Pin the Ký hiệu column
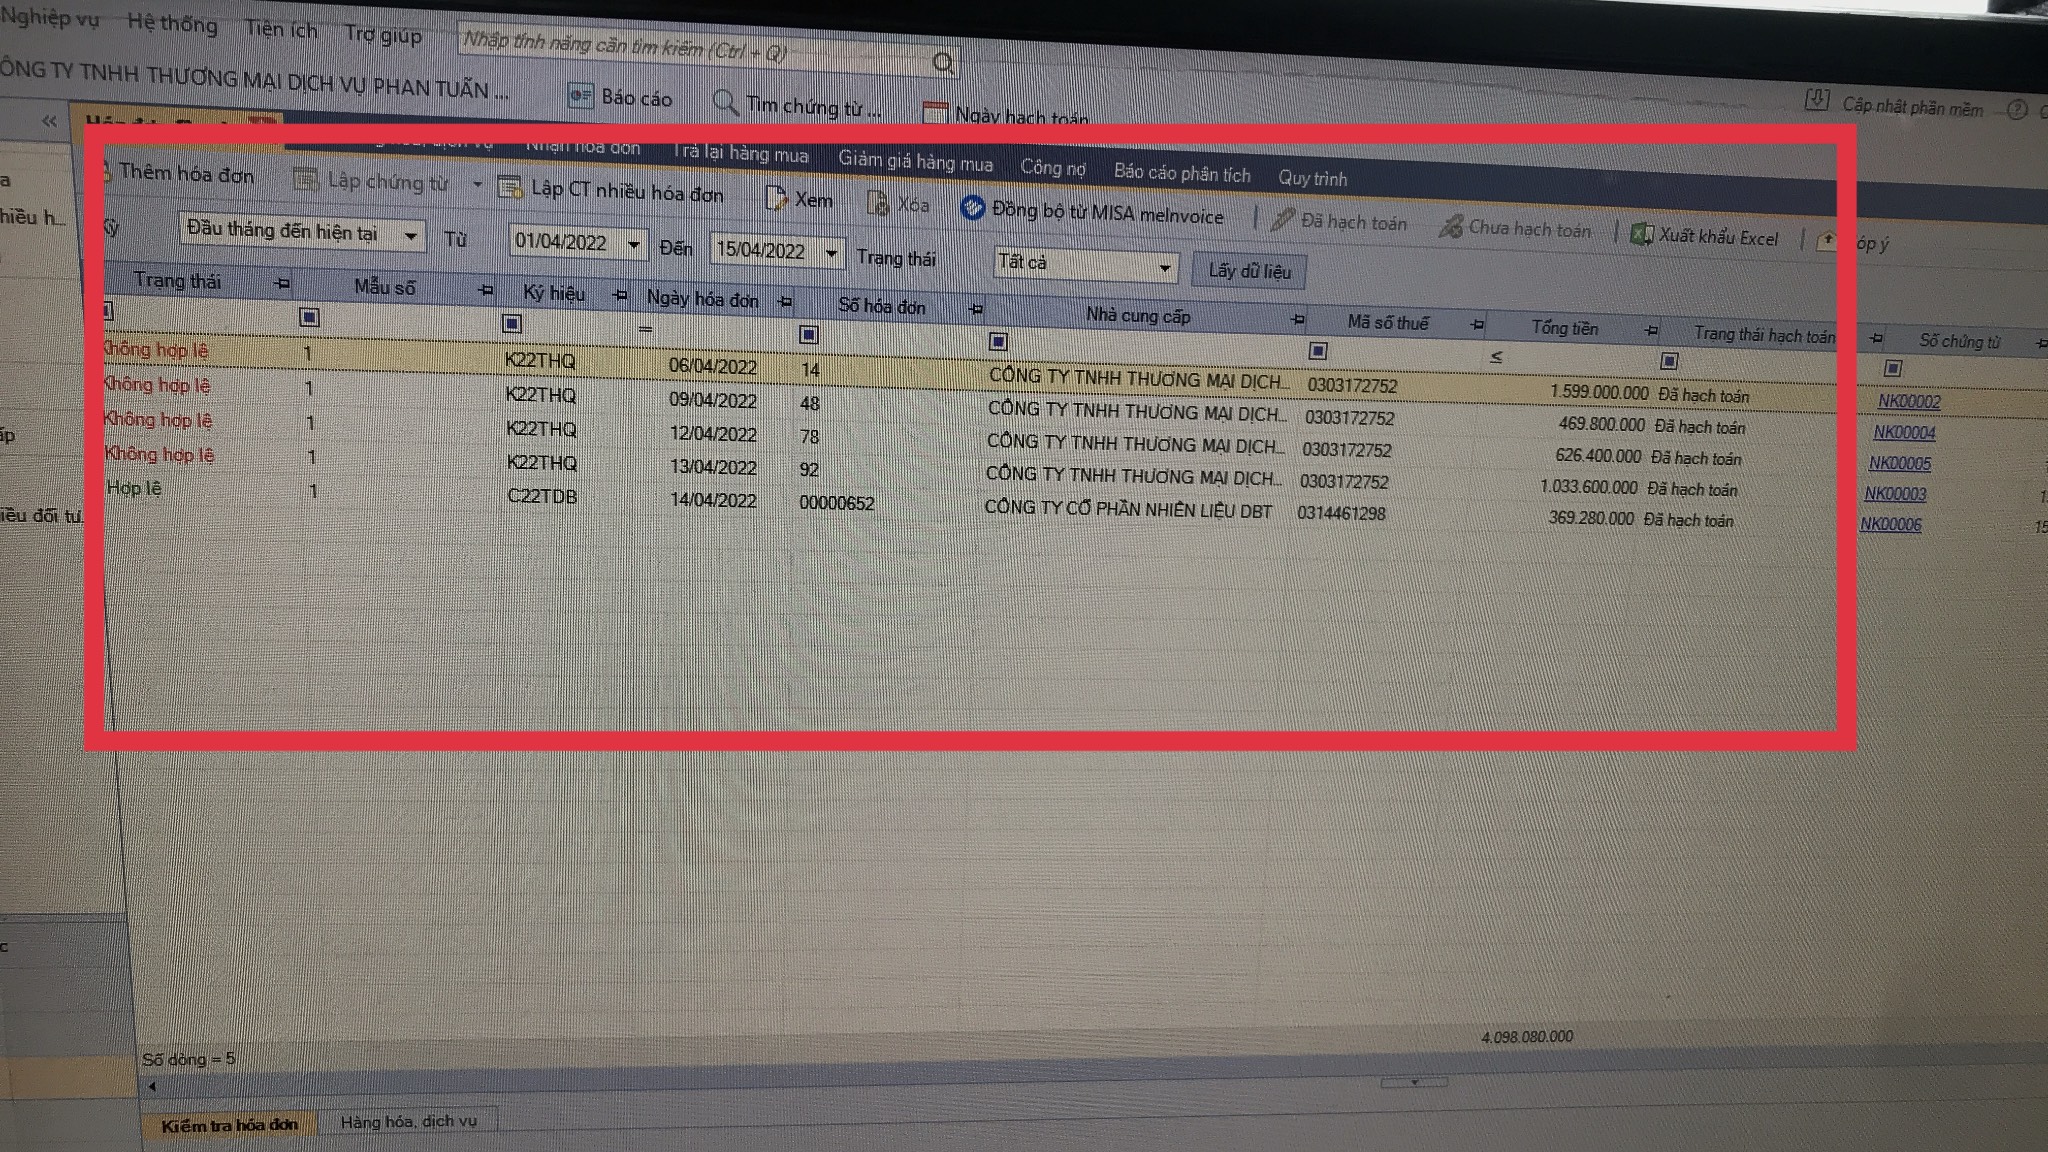Image resolution: width=2048 pixels, height=1152 pixels. (619, 295)
